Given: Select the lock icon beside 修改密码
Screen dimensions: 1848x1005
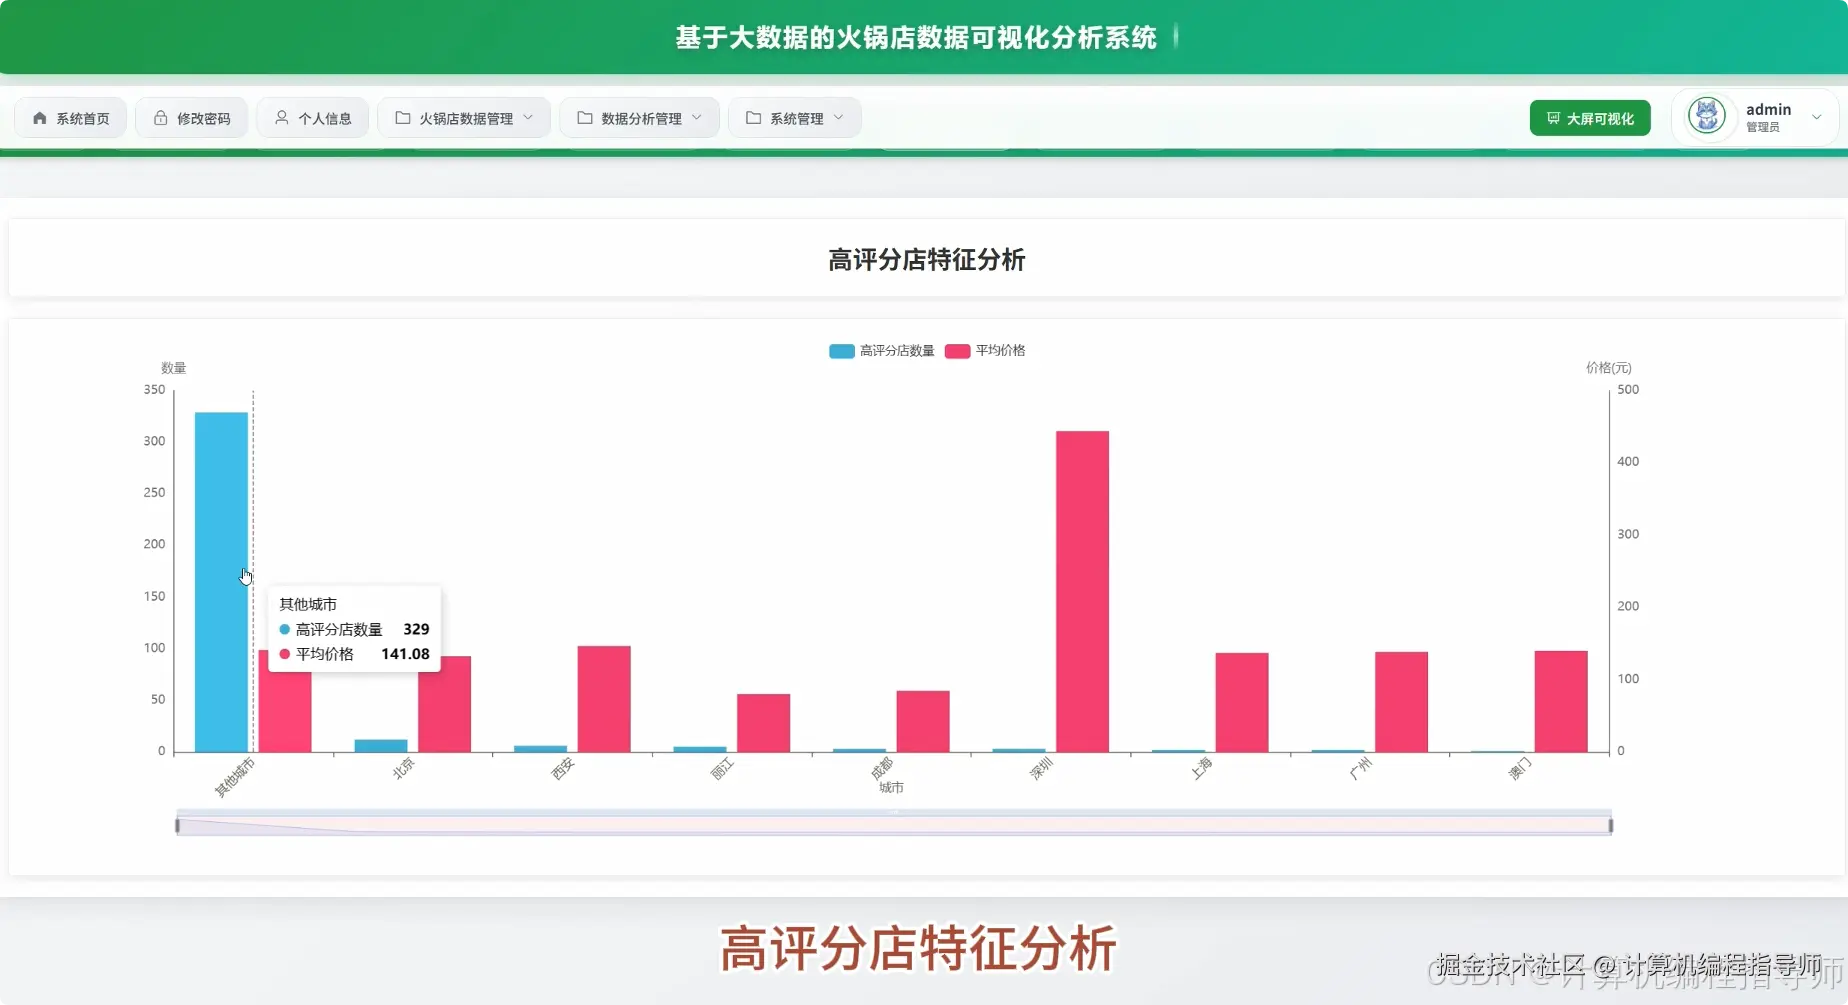Looking at the screenshot, I should coord(160,117).
